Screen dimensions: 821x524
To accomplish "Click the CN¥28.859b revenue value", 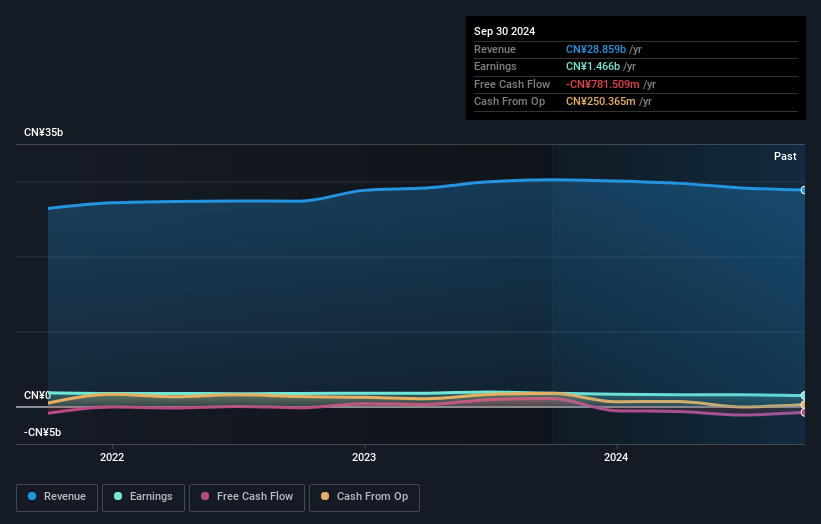I will tap(596, 49).
